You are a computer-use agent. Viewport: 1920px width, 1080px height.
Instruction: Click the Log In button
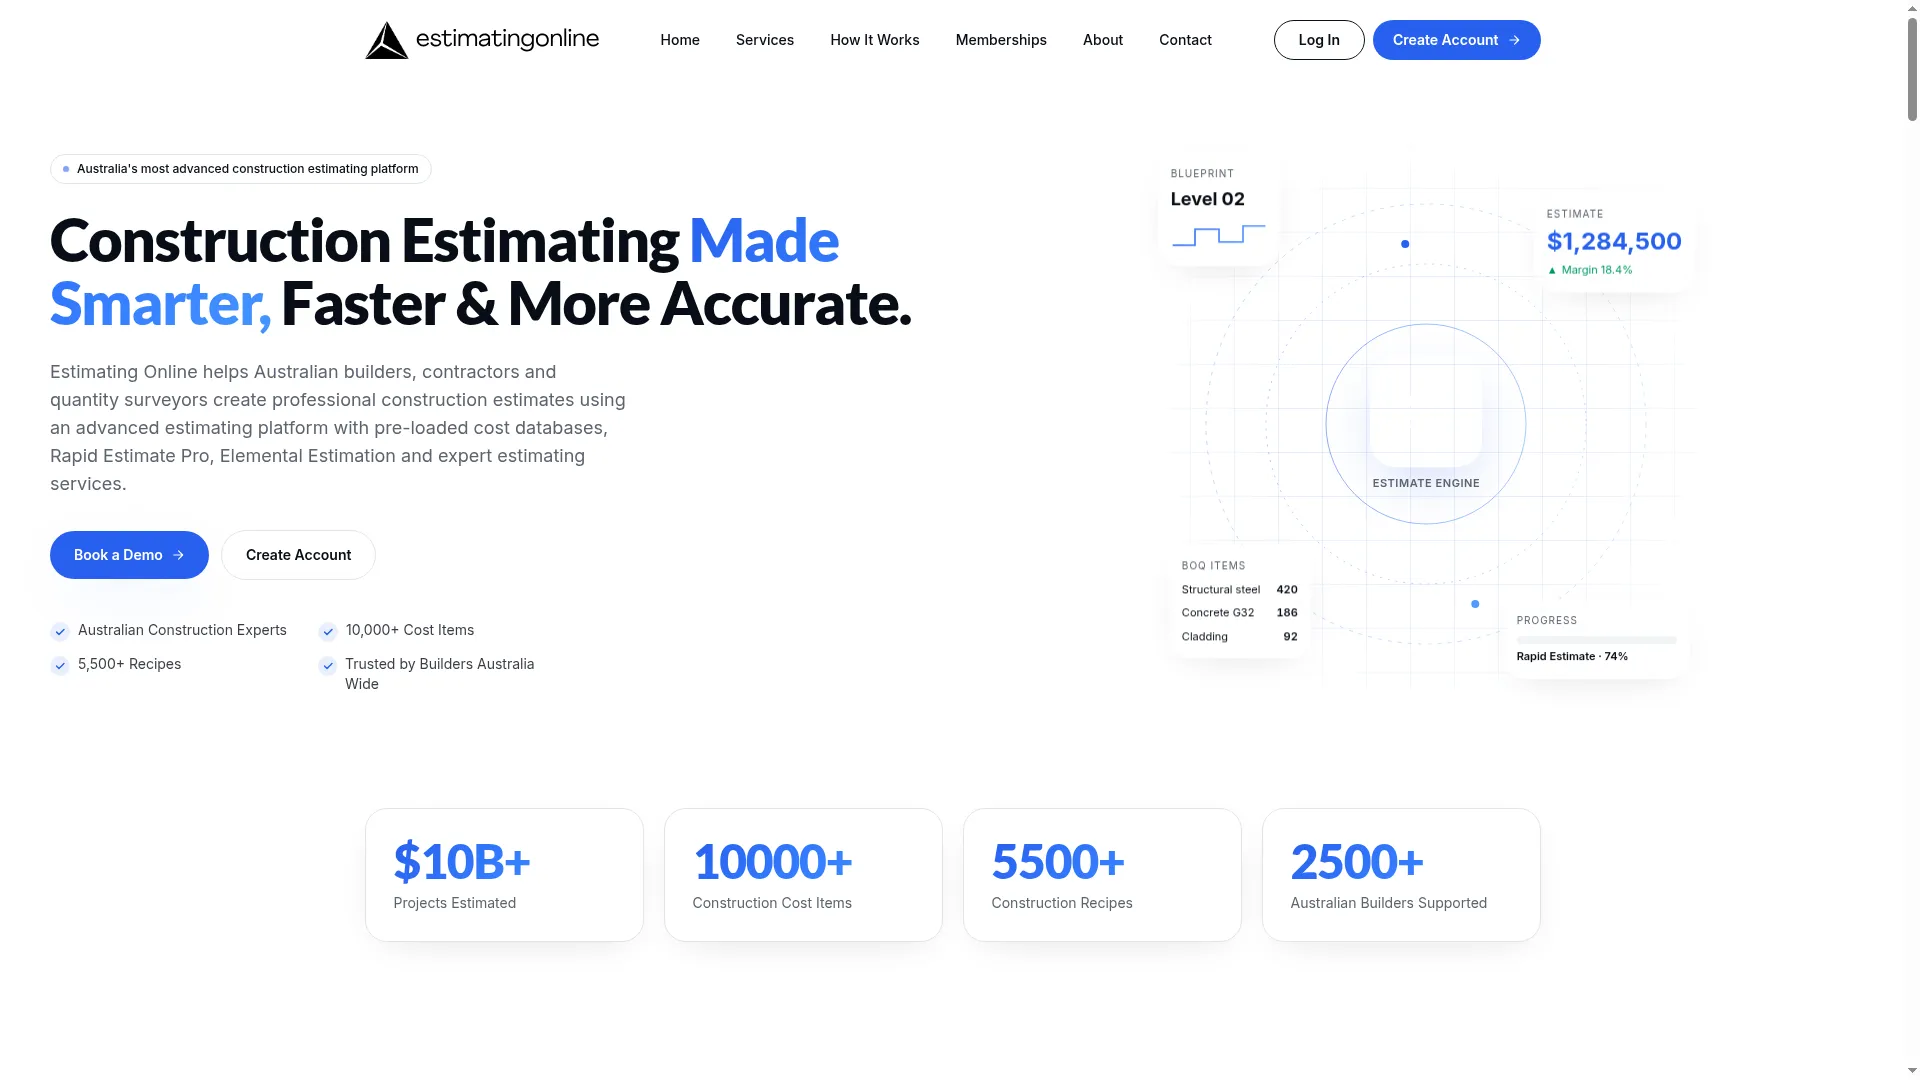click(x=1319, y=40)
